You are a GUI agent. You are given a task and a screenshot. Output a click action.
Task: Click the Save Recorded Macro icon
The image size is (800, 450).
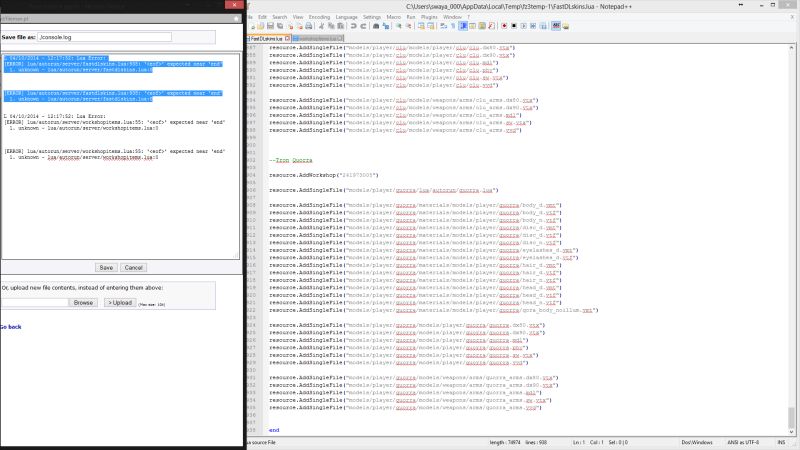(x=543, y=26)
